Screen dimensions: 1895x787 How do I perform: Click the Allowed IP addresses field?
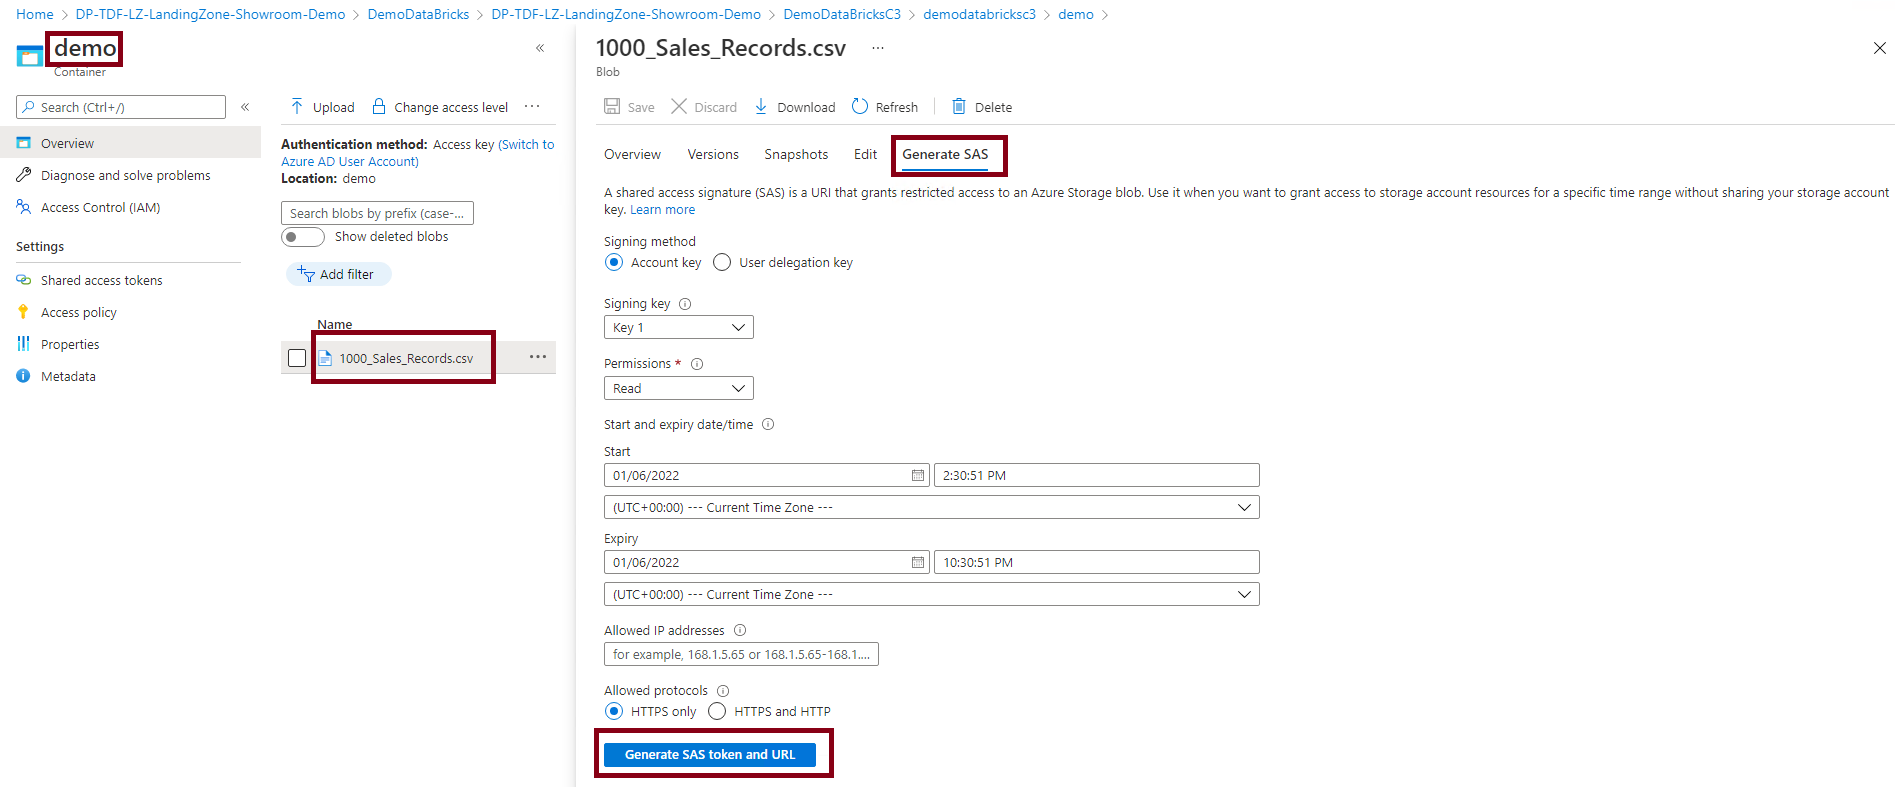click(x=741, y=654)
